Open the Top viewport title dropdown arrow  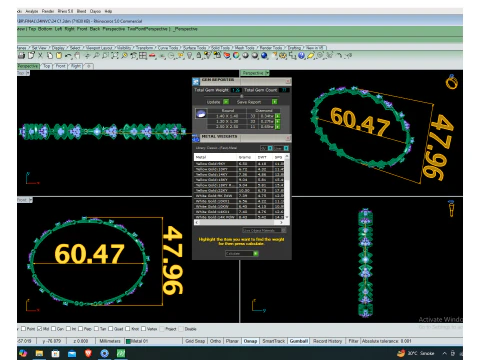pyautogui.click(x=28, y=73)
